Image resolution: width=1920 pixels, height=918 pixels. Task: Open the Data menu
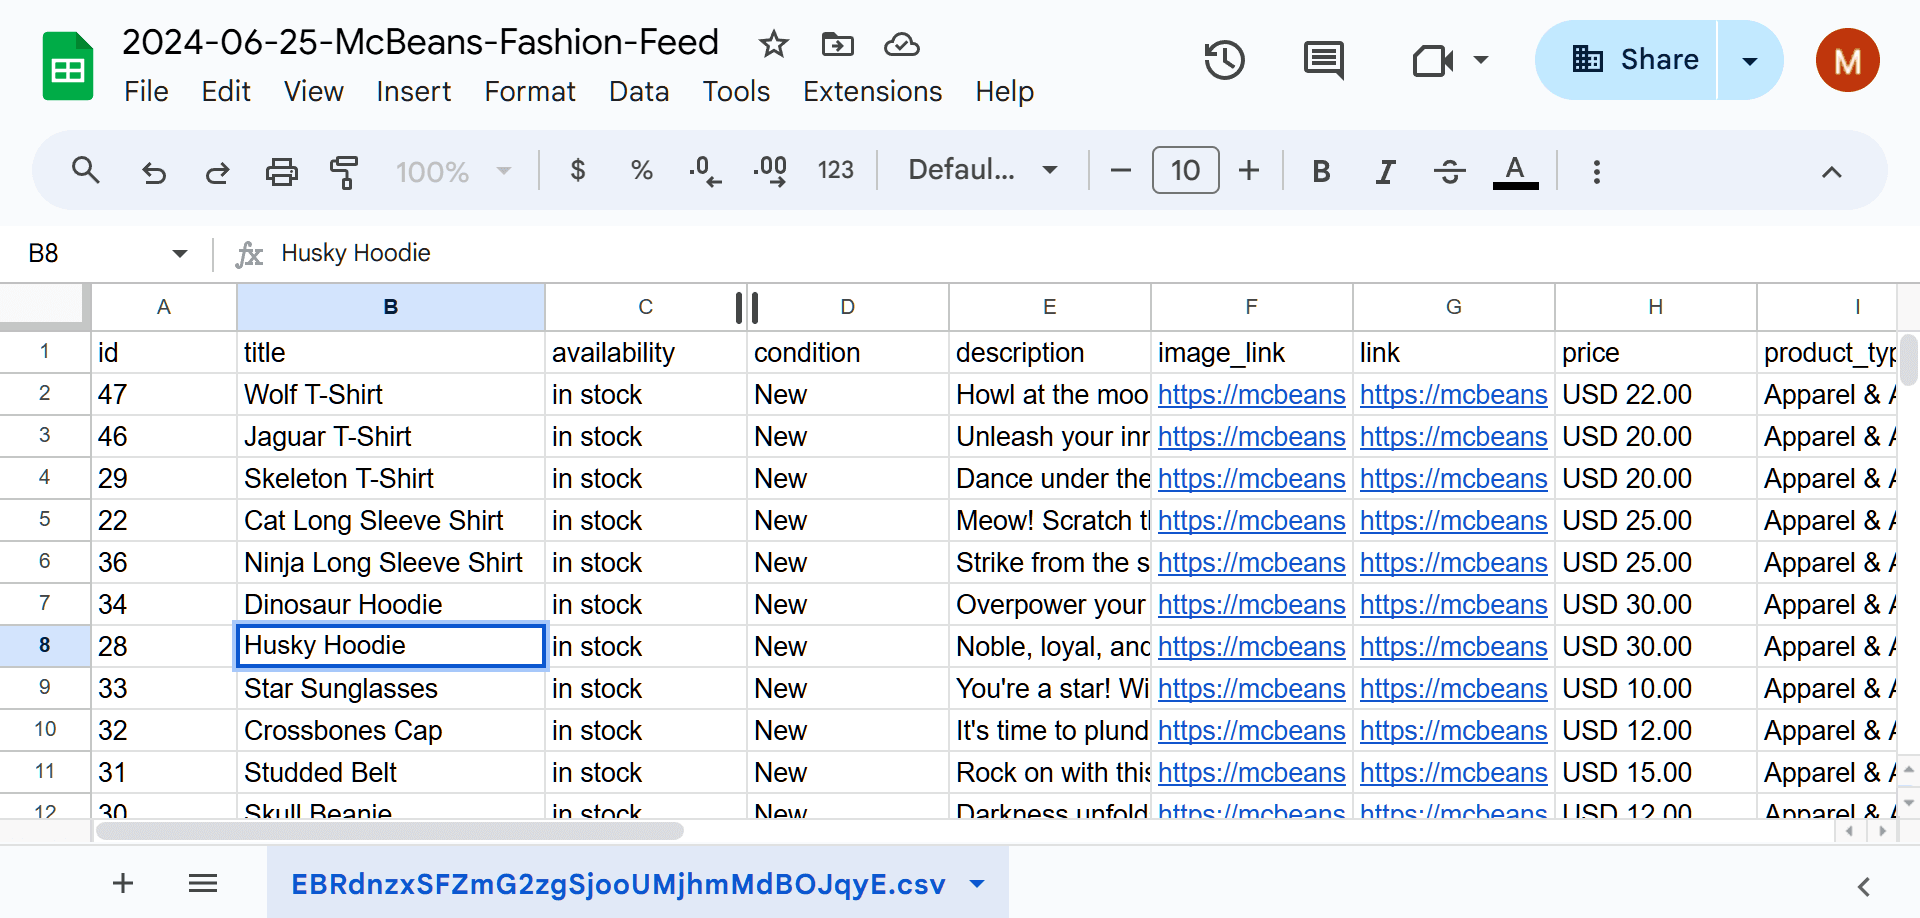coord(638,91)
